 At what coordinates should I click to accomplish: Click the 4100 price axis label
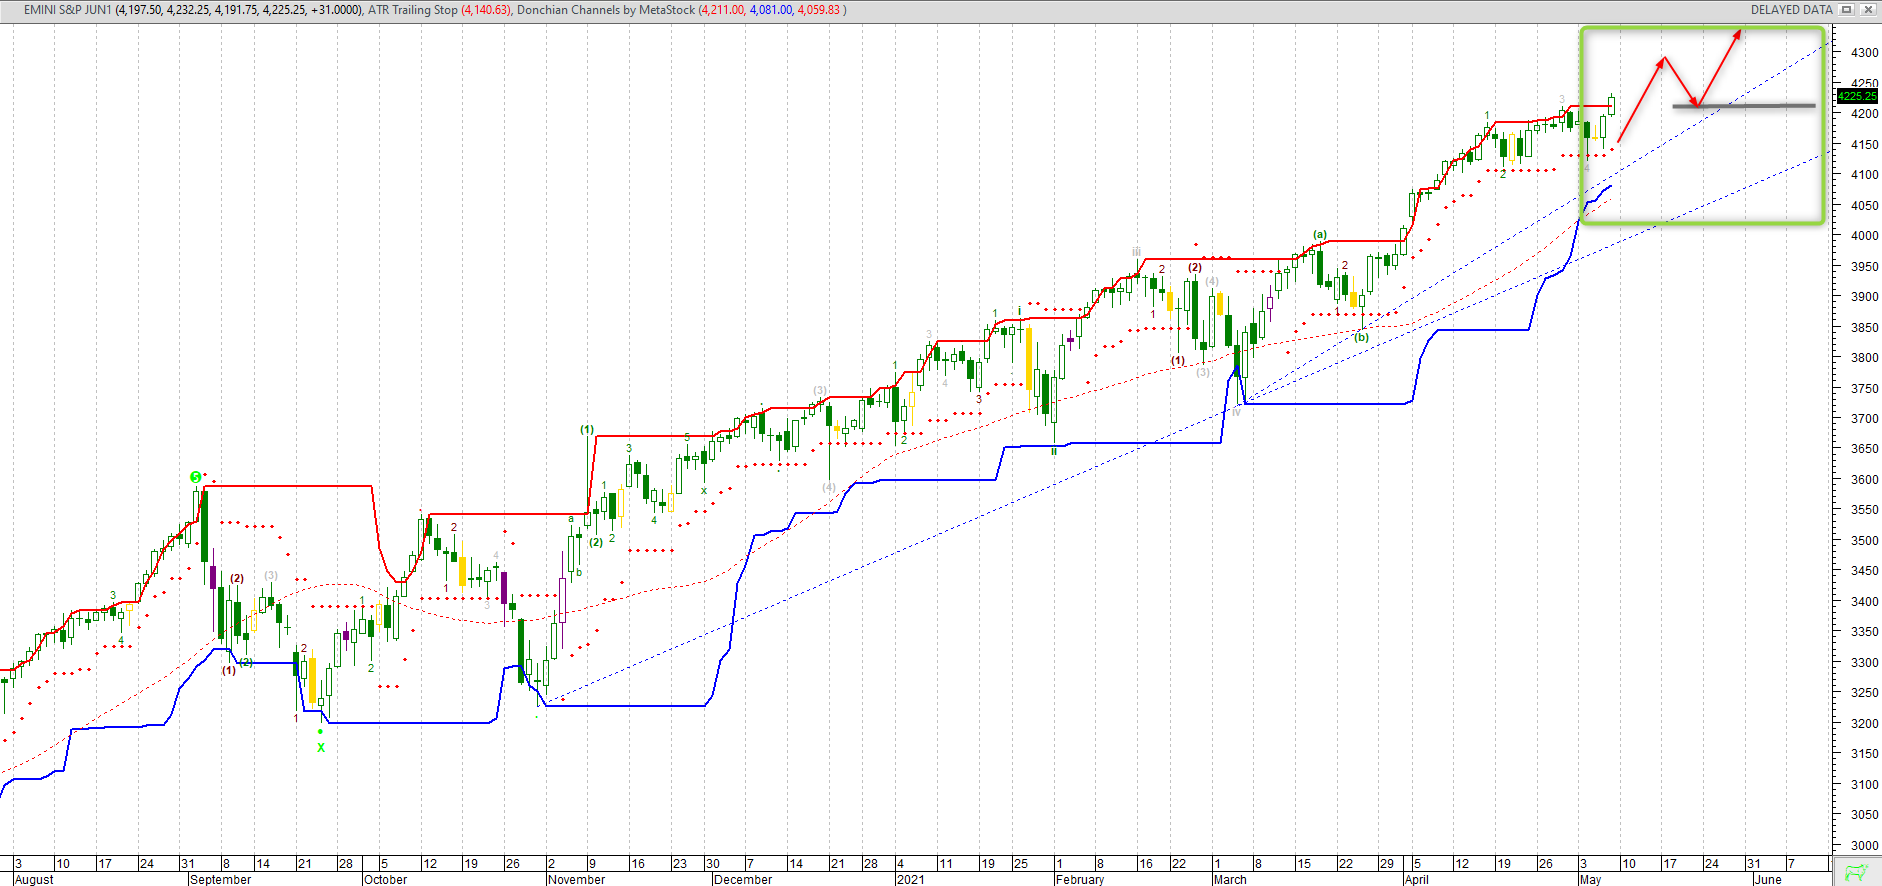[x=1865, y=175]
